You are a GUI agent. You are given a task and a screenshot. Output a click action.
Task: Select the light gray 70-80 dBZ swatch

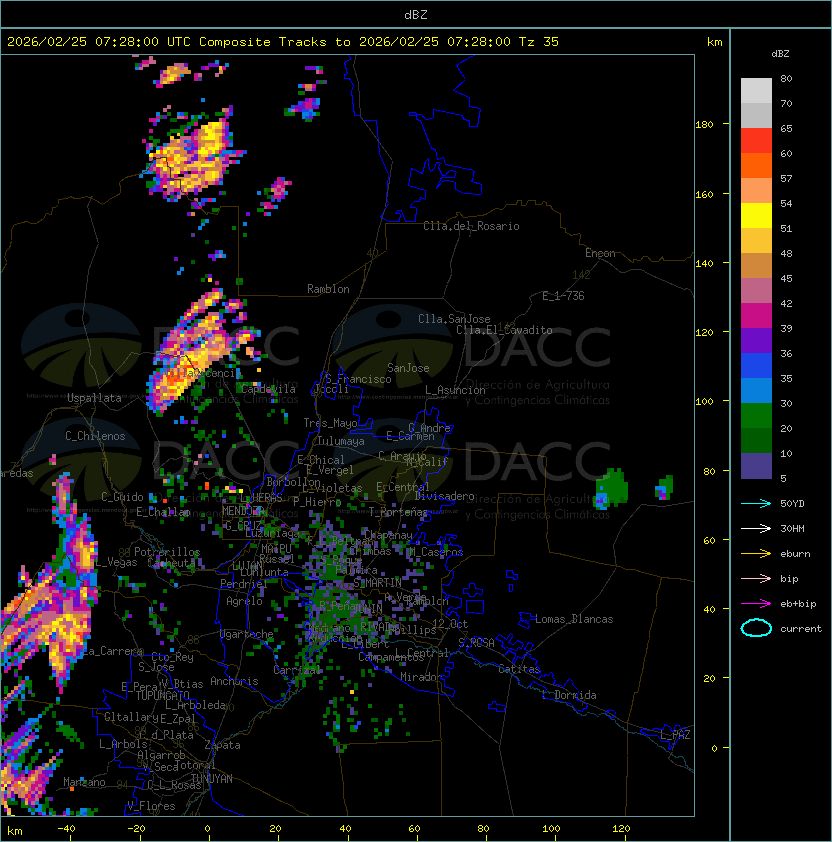pyautogui.click(x=756, y=91)
